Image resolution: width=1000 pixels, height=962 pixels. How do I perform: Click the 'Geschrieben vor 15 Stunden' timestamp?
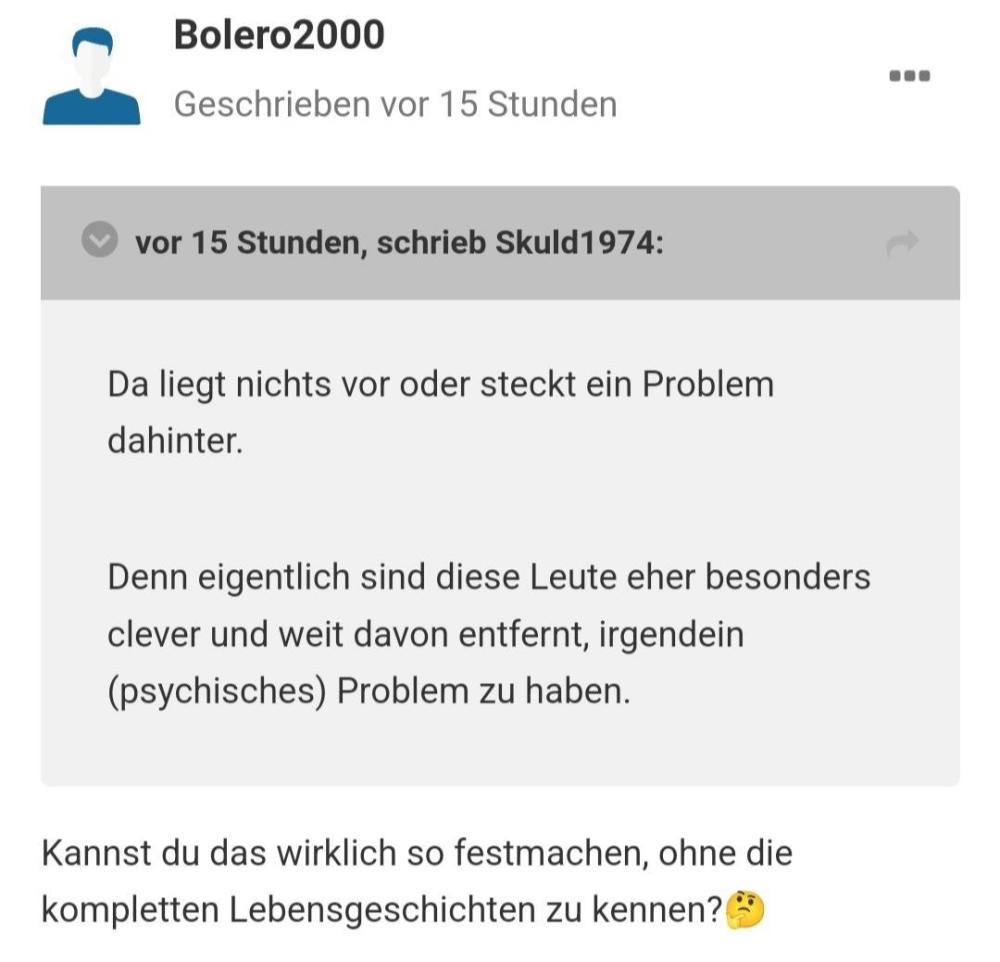point(395,104)
